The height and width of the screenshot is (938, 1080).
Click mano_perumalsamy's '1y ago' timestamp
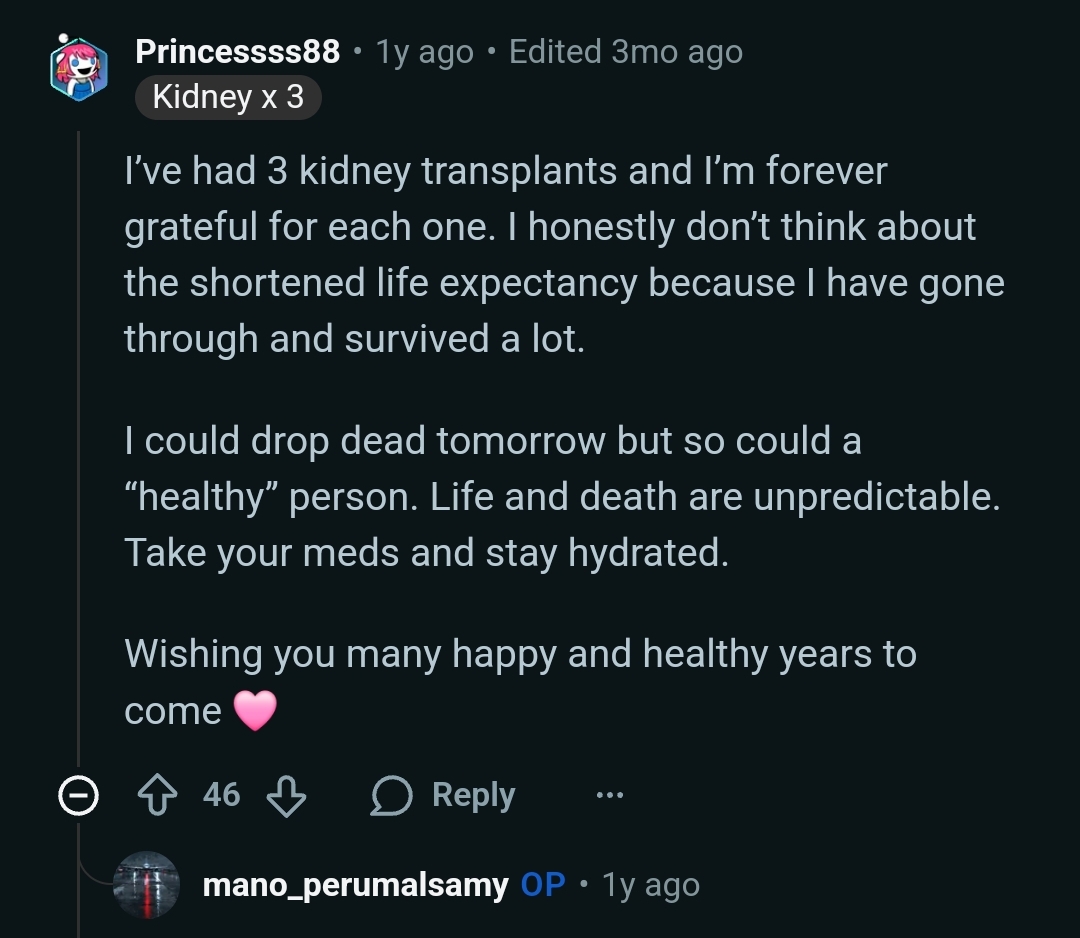(650, 885)
